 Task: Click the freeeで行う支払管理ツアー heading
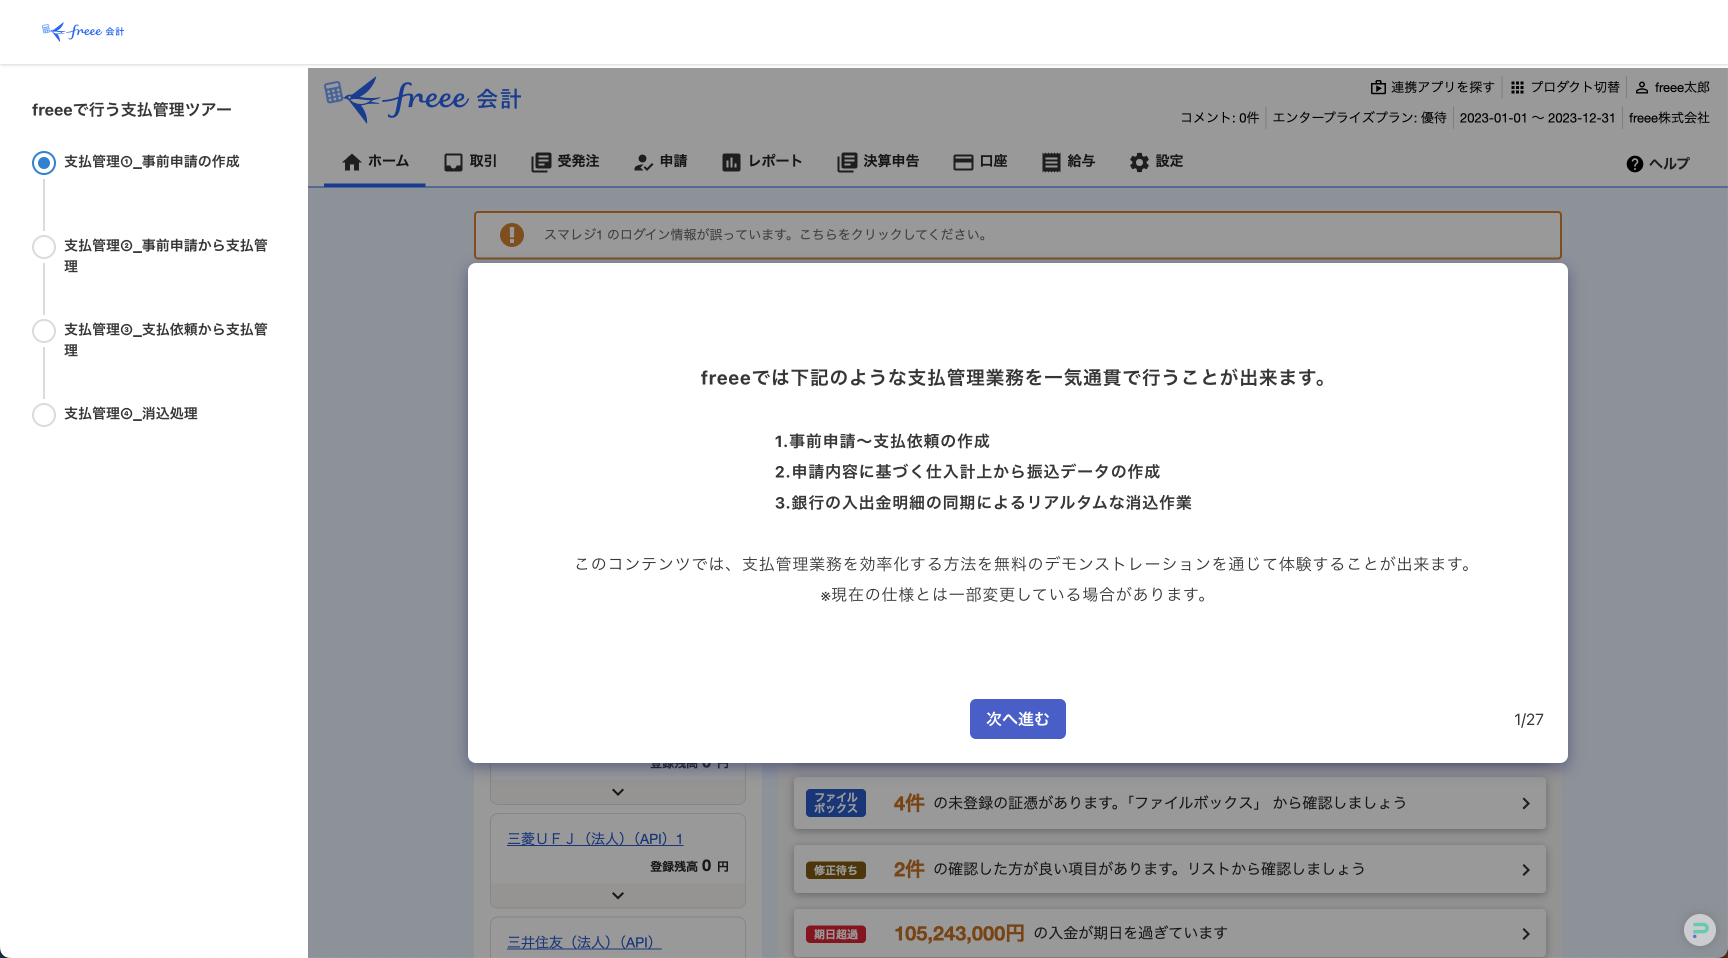coord(132,110)
